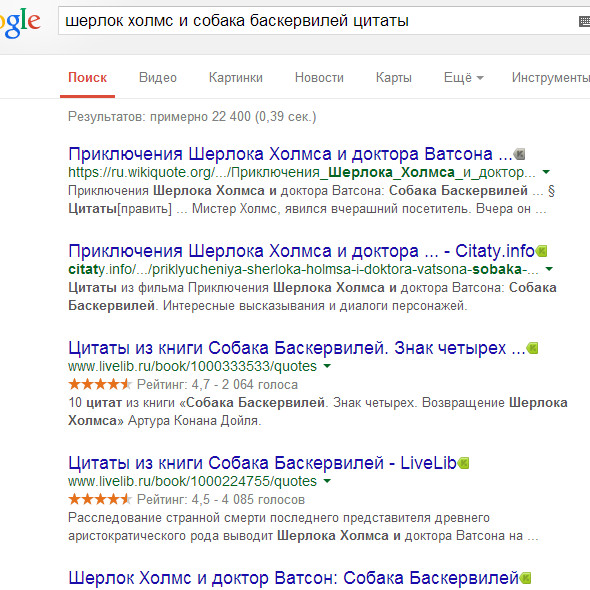Open 'Цитаты из книги Собака Баскервилей - LiveLib' link
590x590 pixels.
point(262,463)
